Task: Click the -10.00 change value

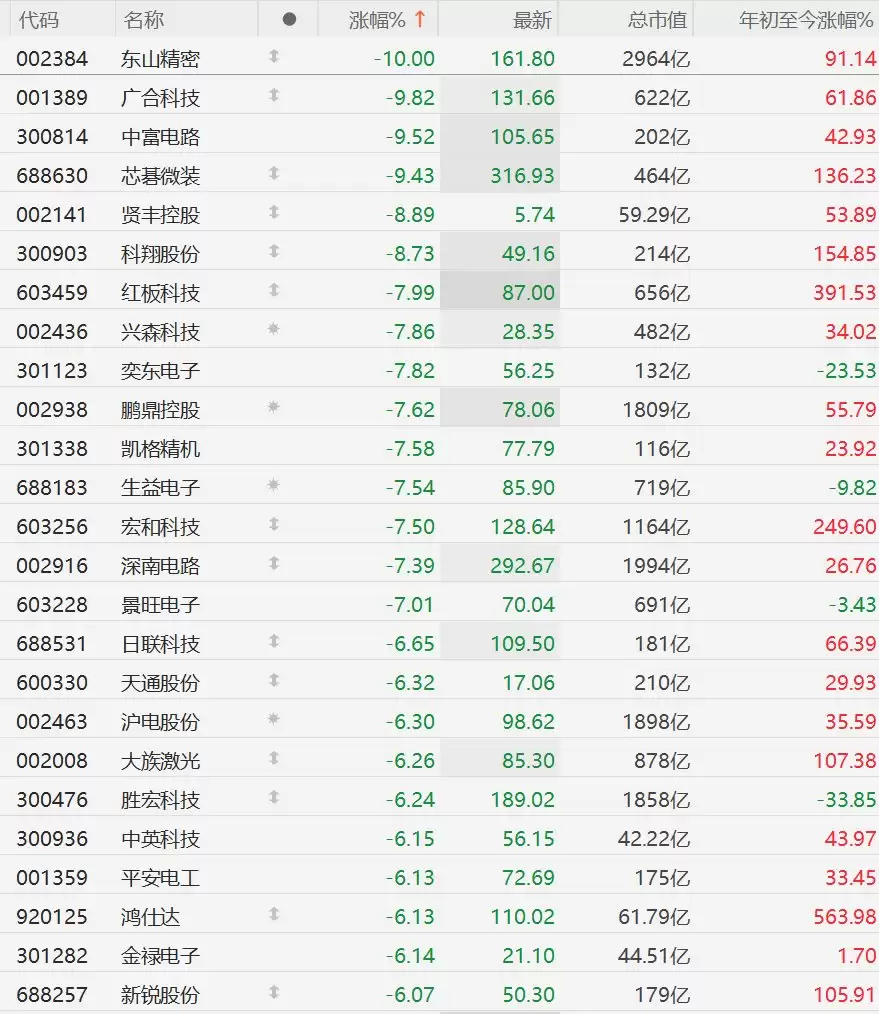Action: (x=404, y=59)
